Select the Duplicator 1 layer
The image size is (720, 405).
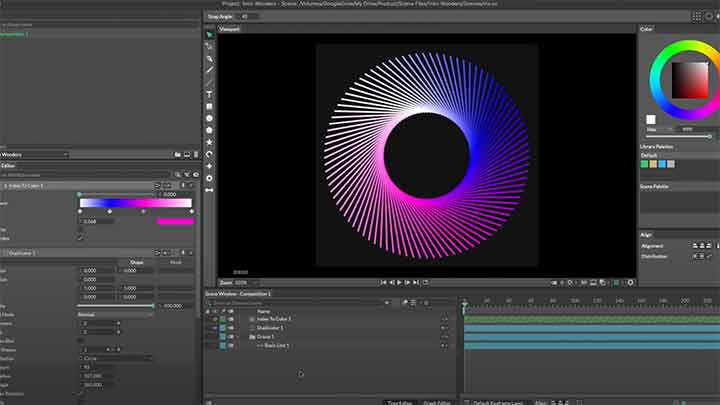click(270, 328)
